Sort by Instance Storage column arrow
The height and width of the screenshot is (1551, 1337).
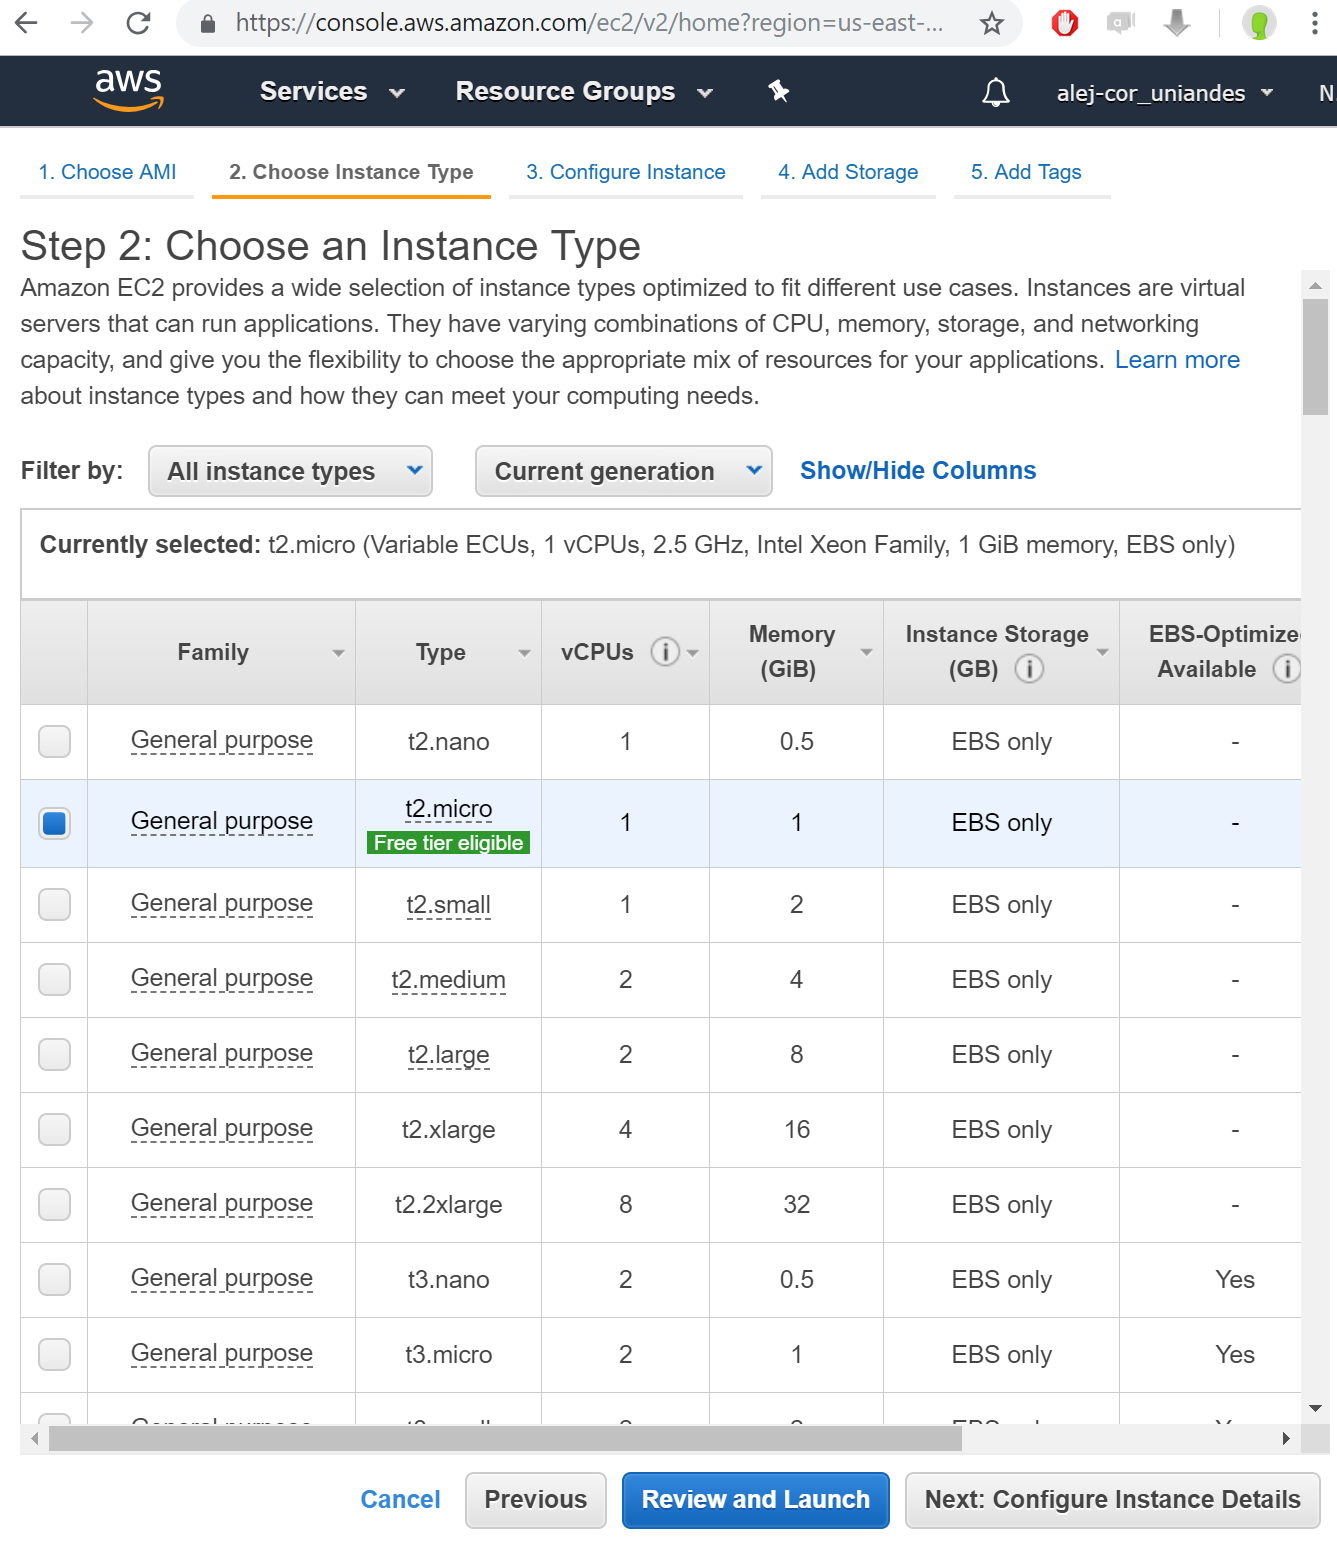(x=1102, y=652)
